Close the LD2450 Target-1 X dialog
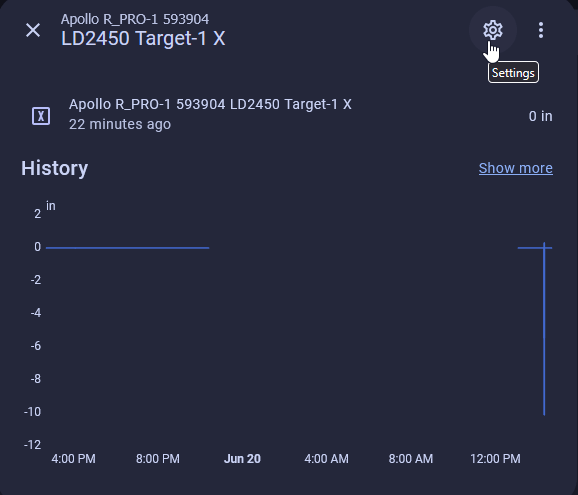Image resolution: width=578 pixels, height=495 pixels. pyautogui.click(x=33, y=30)
